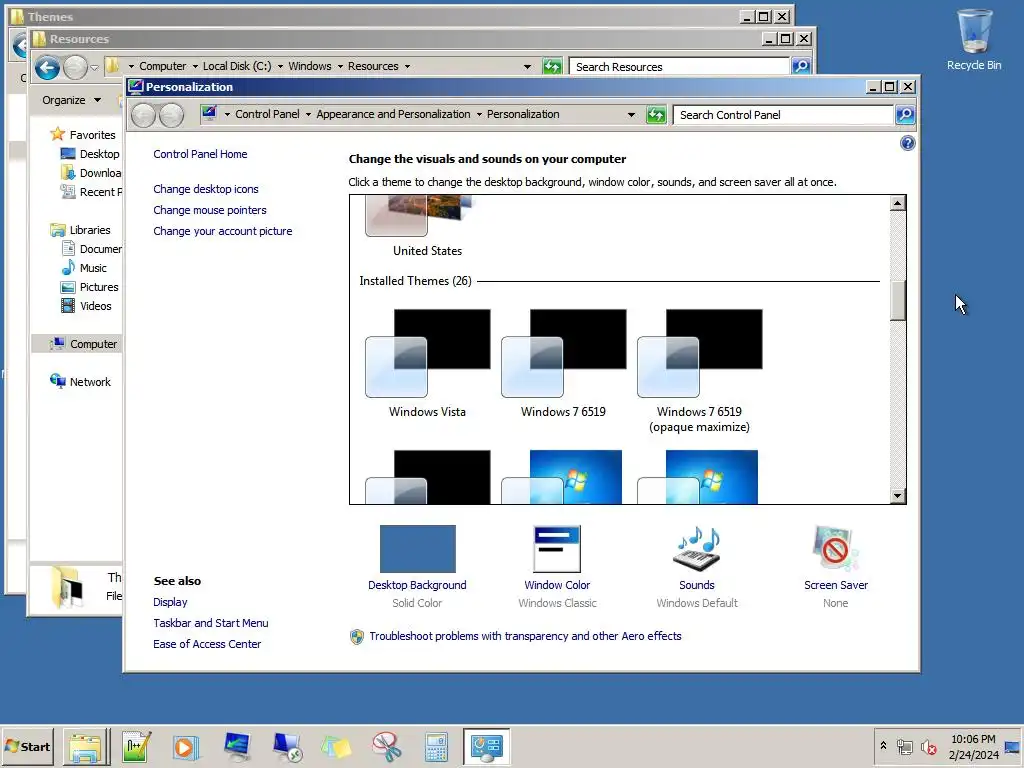
Task: Select the Windows Vista theme
Action: (428, 364)
